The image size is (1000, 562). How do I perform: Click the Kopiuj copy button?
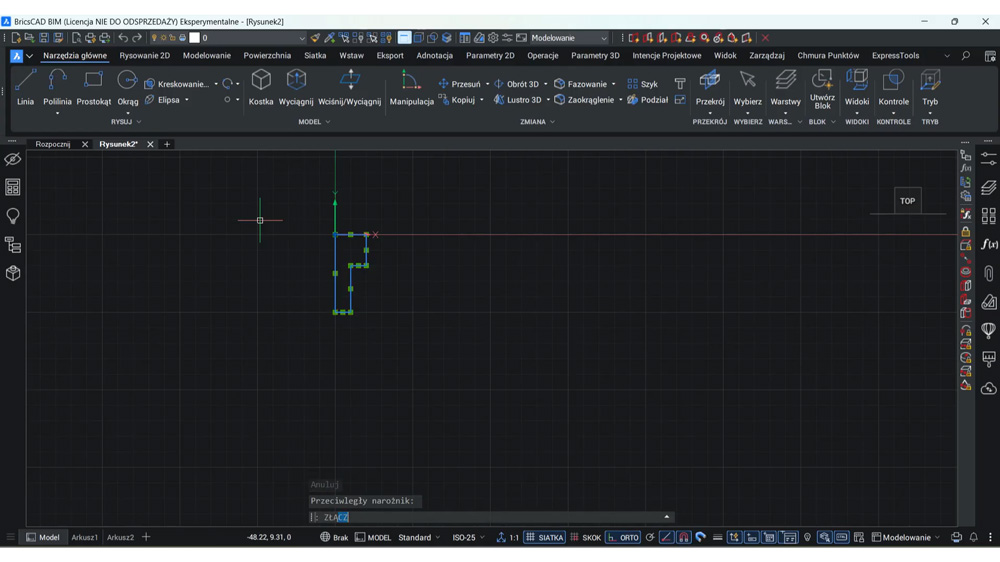(457, 100)
